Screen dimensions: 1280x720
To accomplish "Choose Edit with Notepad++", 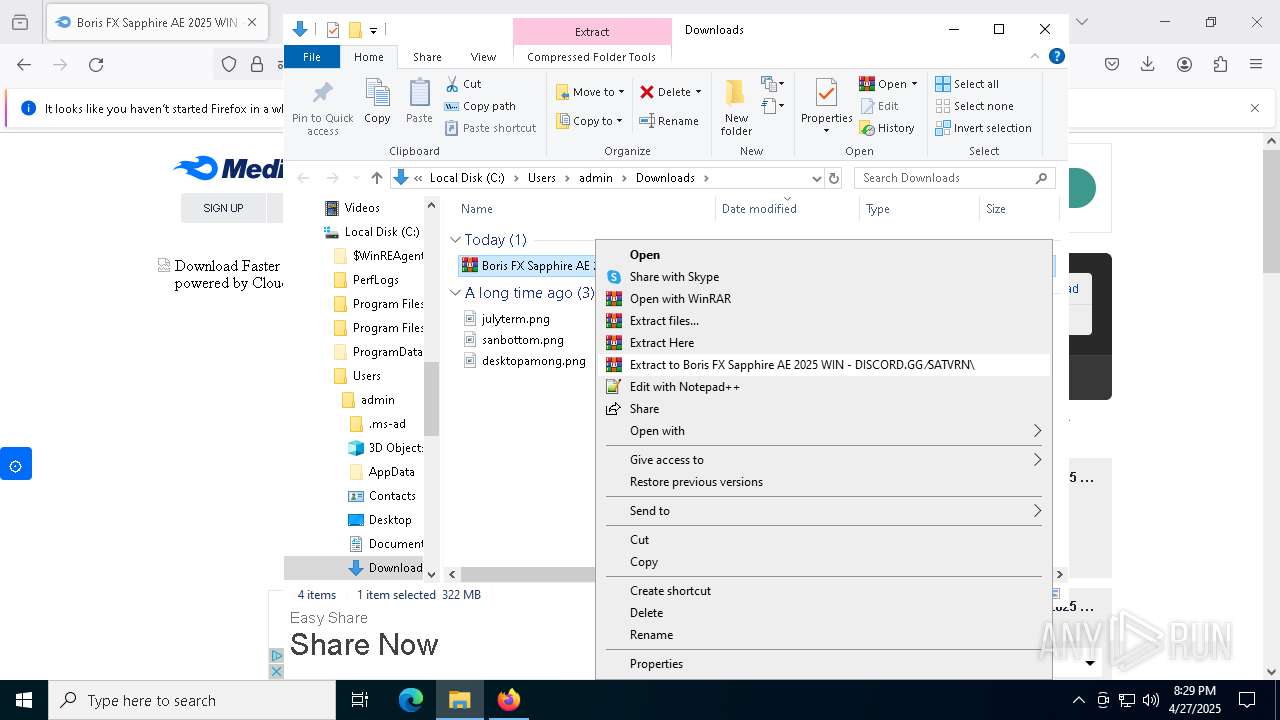I will (x=823, y=387).
